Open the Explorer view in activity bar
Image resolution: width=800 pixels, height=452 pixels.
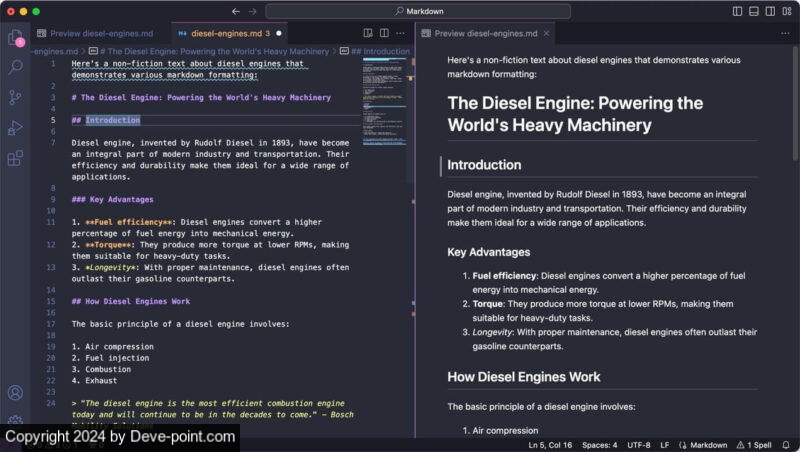[x=15, y=38]
